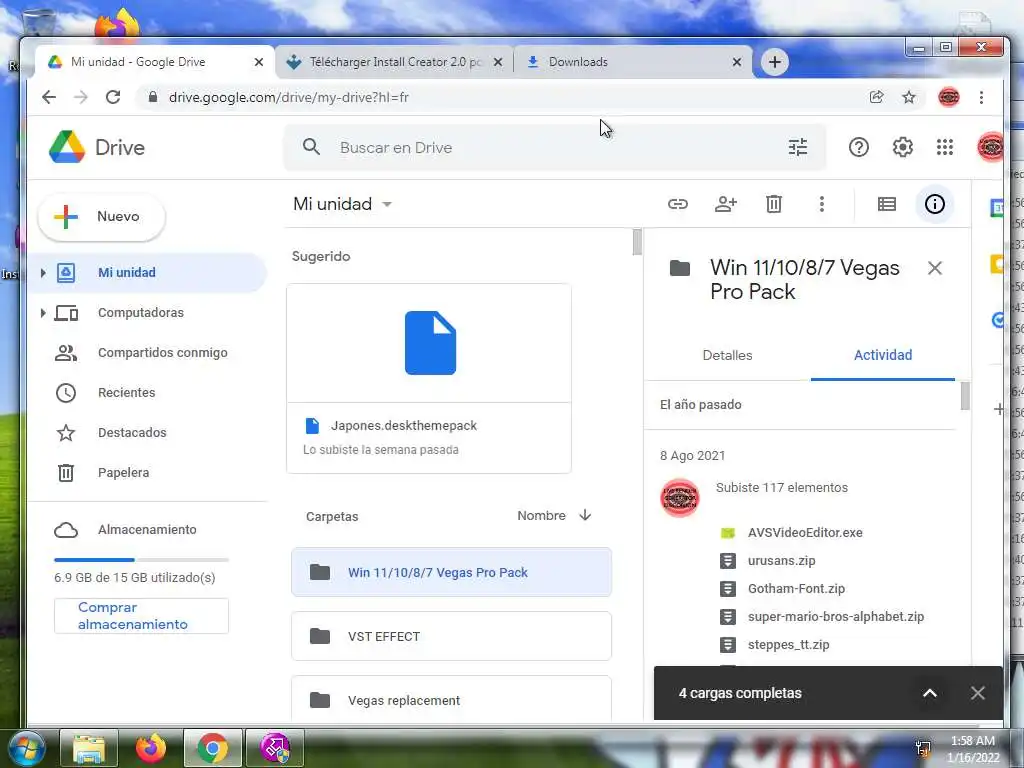The width and height of the screenshot is (1024, 768).
Task: Switch to the Detalles tab
Action: pos(727,355)
